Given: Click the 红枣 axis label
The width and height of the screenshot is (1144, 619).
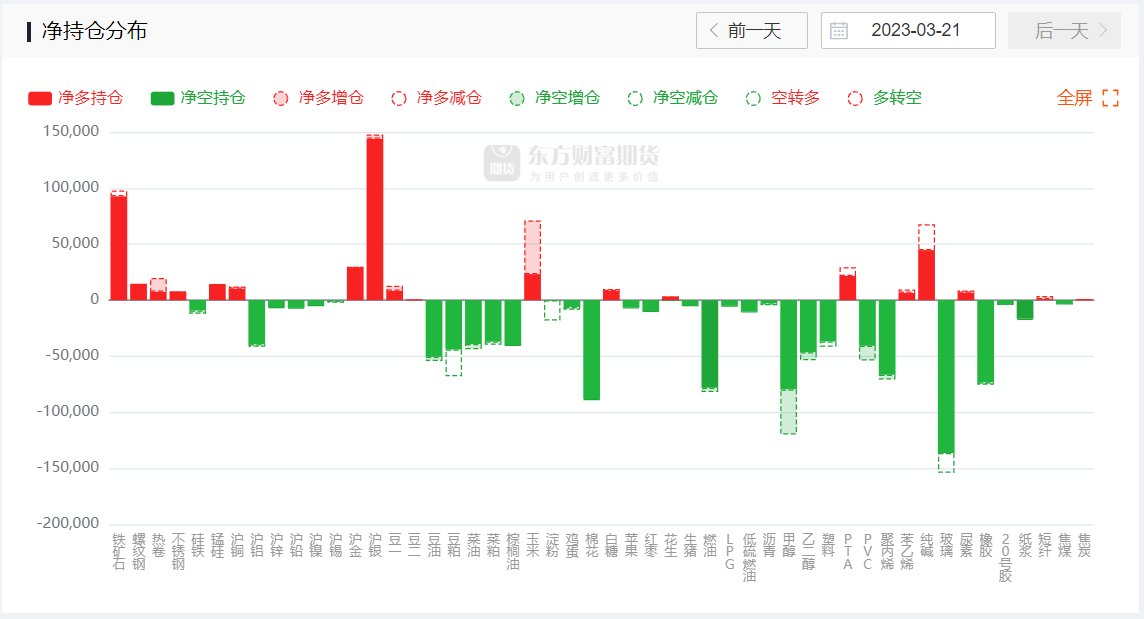Looking at the screenshot, I should pyautogui.click(x=650, y=545).
